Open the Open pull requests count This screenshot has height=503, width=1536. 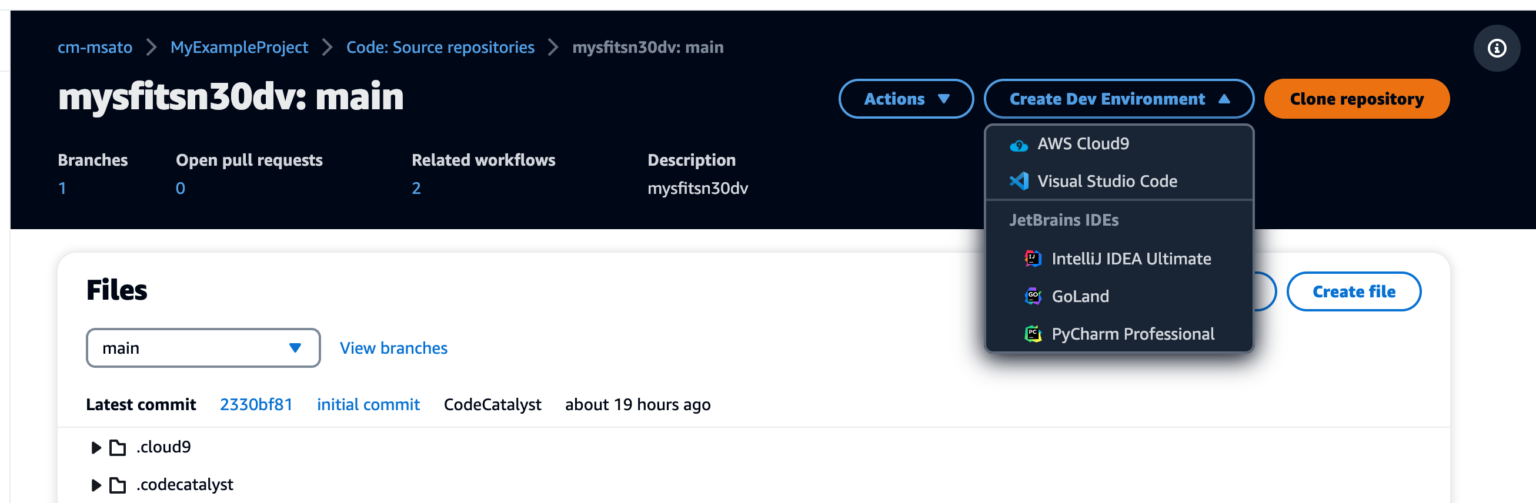tap(180, 188)
